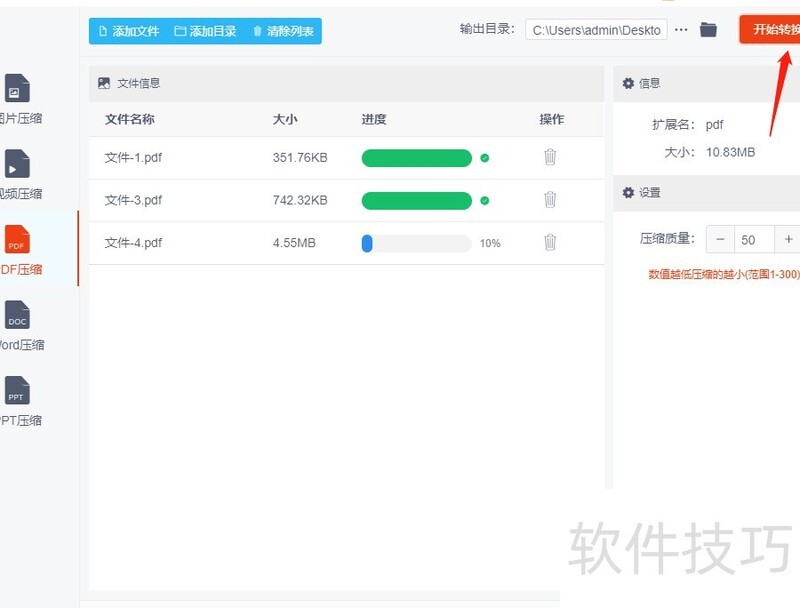The height and width of the screenshot is (608, 800).
Task: Open output folder via folder icon
Action: [x=708, y=30]
